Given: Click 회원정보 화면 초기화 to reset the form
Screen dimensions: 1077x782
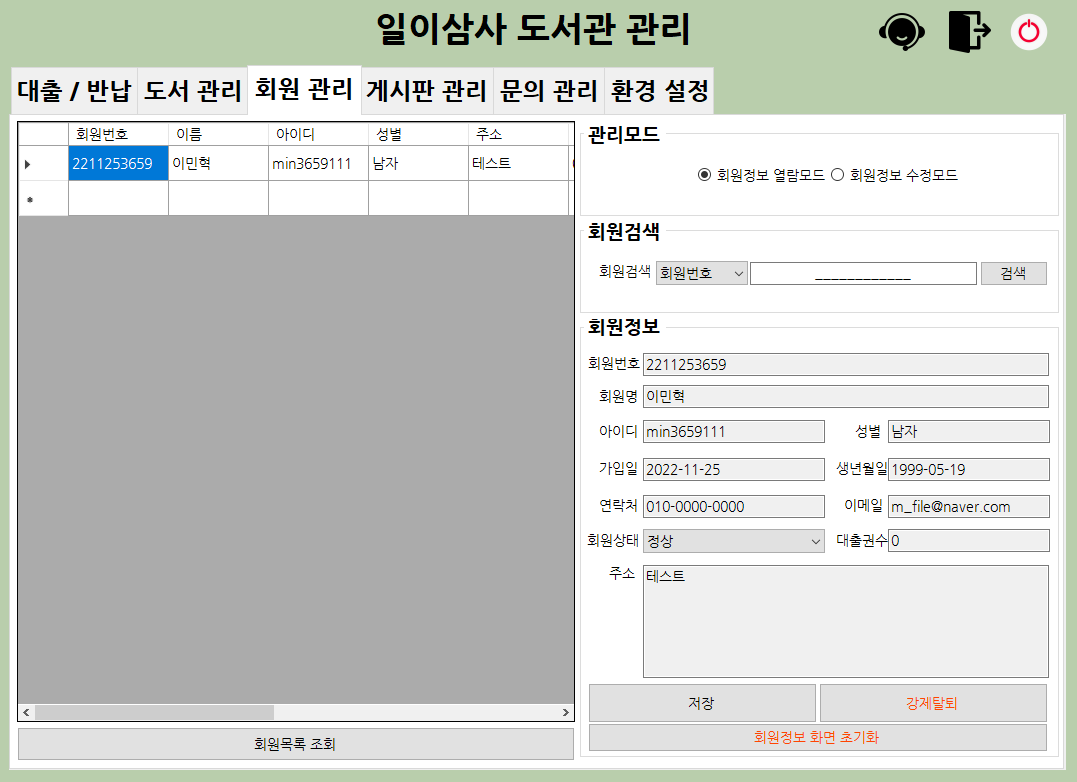Looking at the screenshot, I should coord(817,737).
